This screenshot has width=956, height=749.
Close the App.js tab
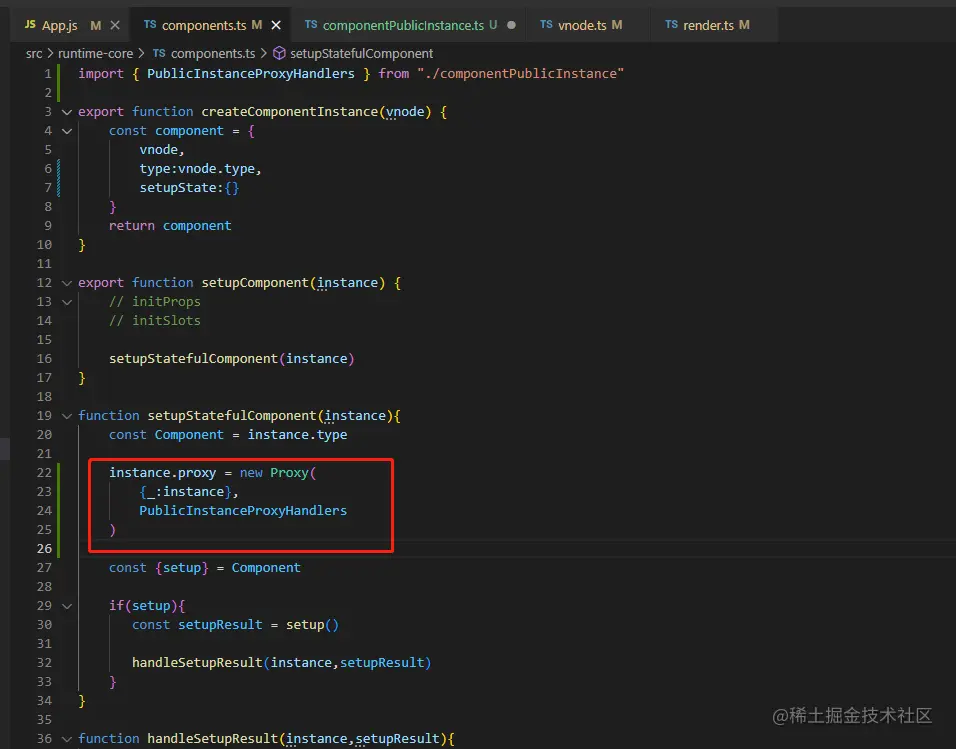[115, 25]
